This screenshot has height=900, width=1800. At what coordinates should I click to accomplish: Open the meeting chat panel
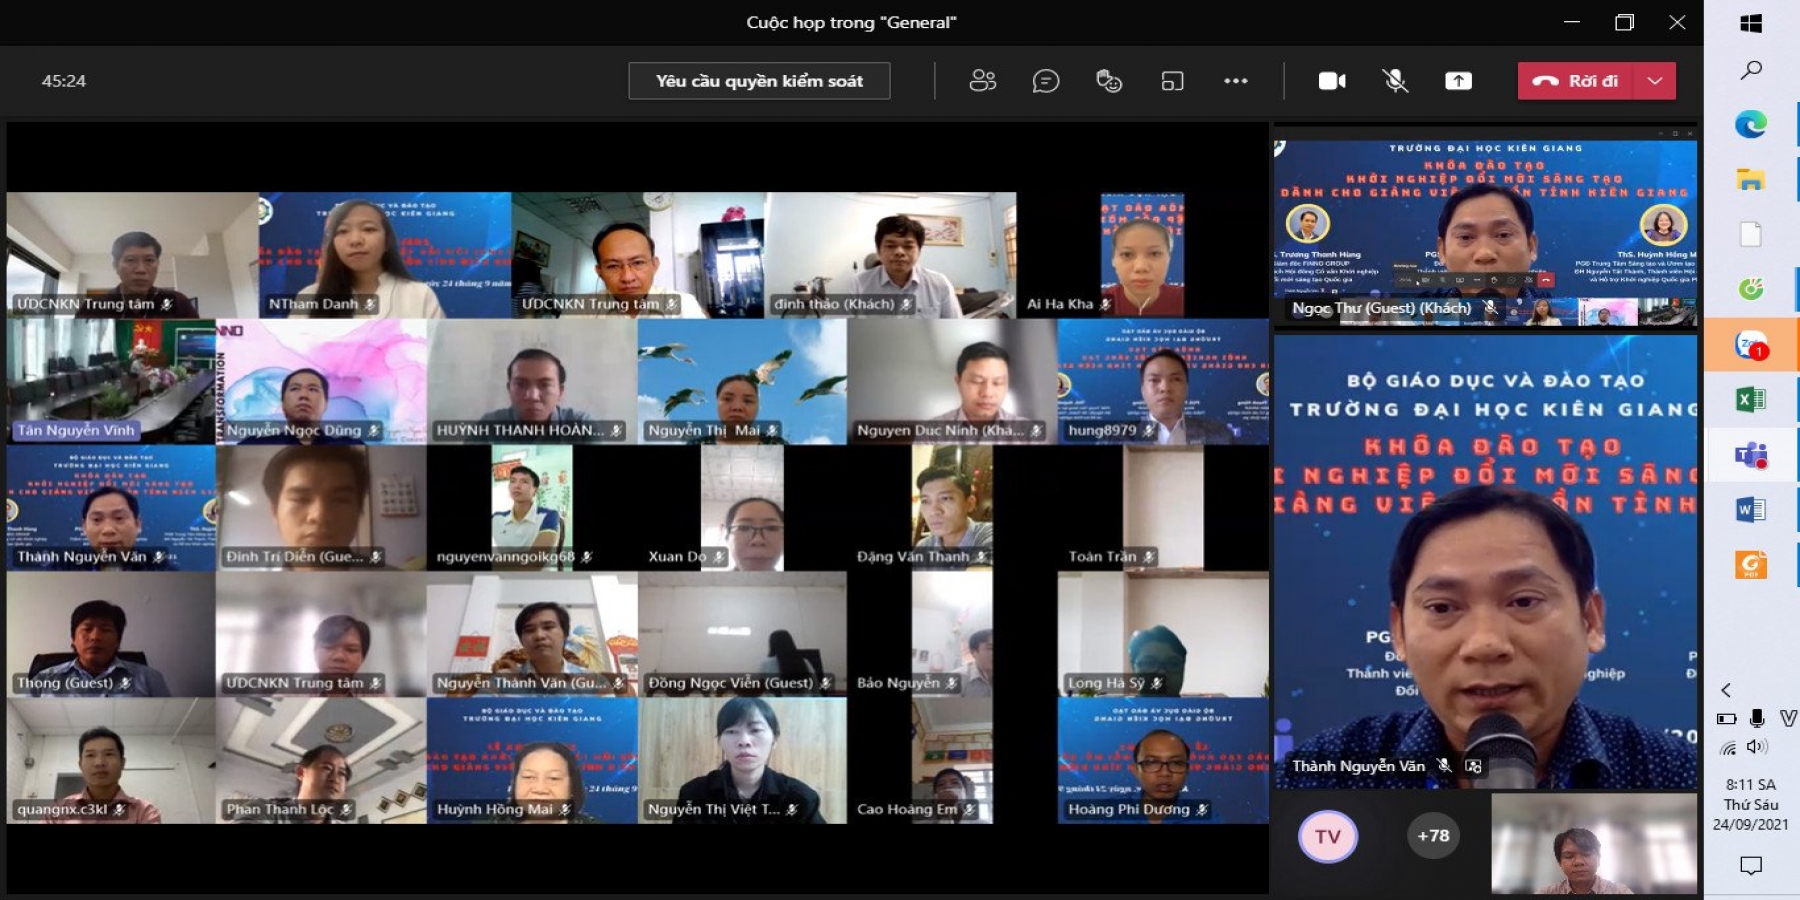click(x=1045, y=81)
